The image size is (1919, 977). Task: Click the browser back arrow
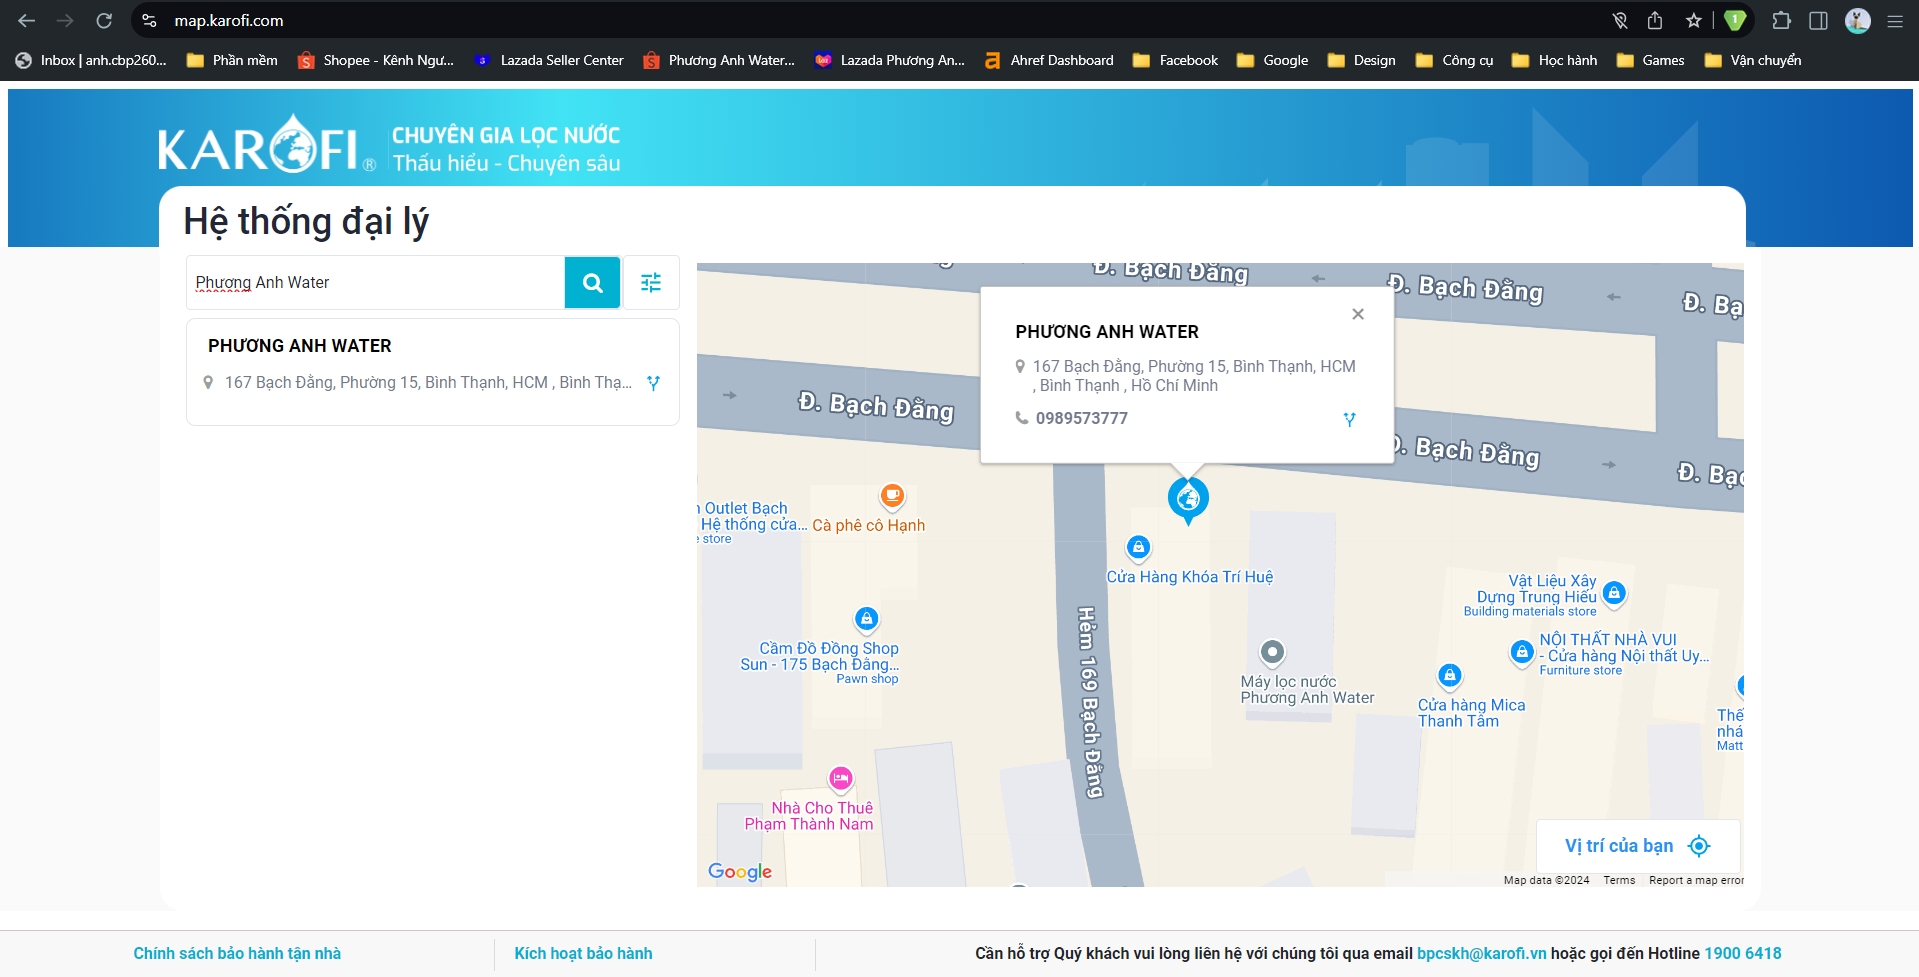pos(27,20)
